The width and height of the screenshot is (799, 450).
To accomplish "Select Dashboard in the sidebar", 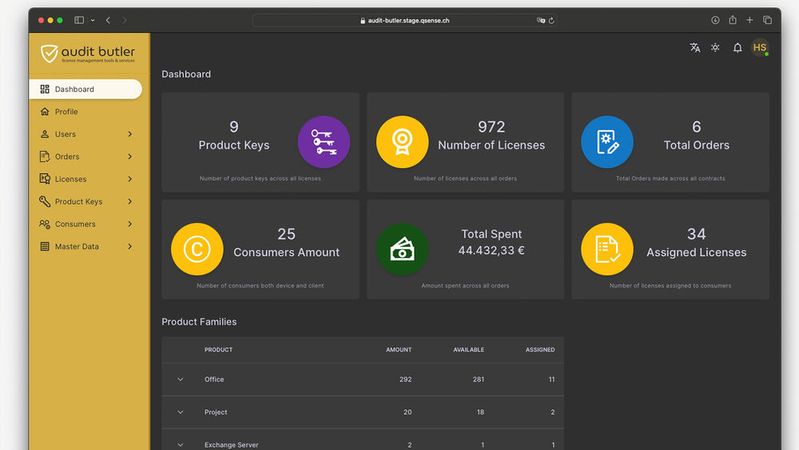I will [x=85, y=89].
